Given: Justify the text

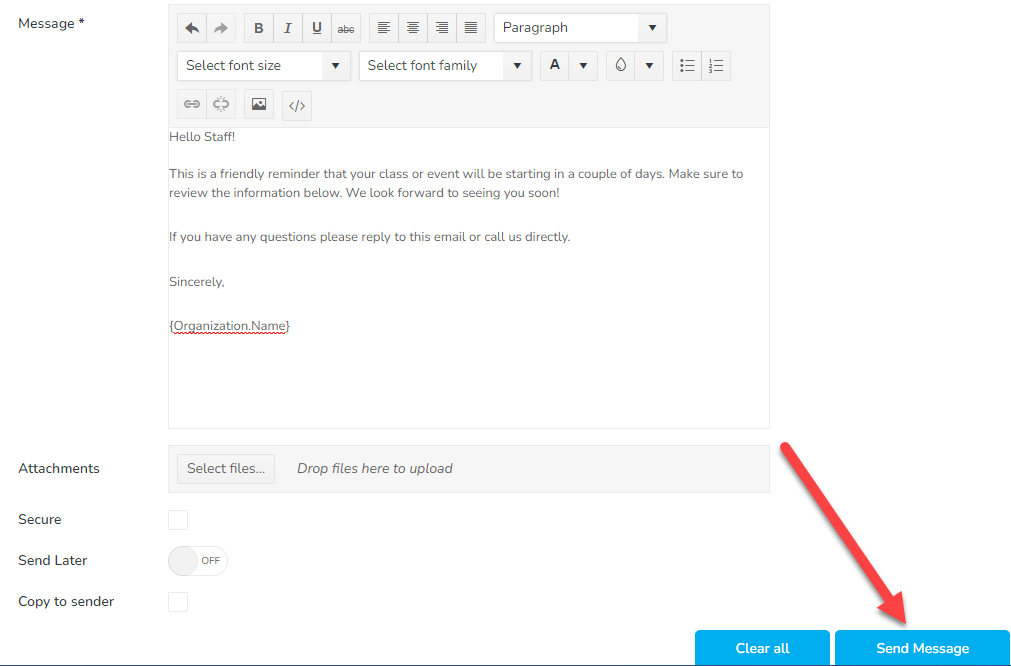Looking at the screenshot, I should click(471, 28).
